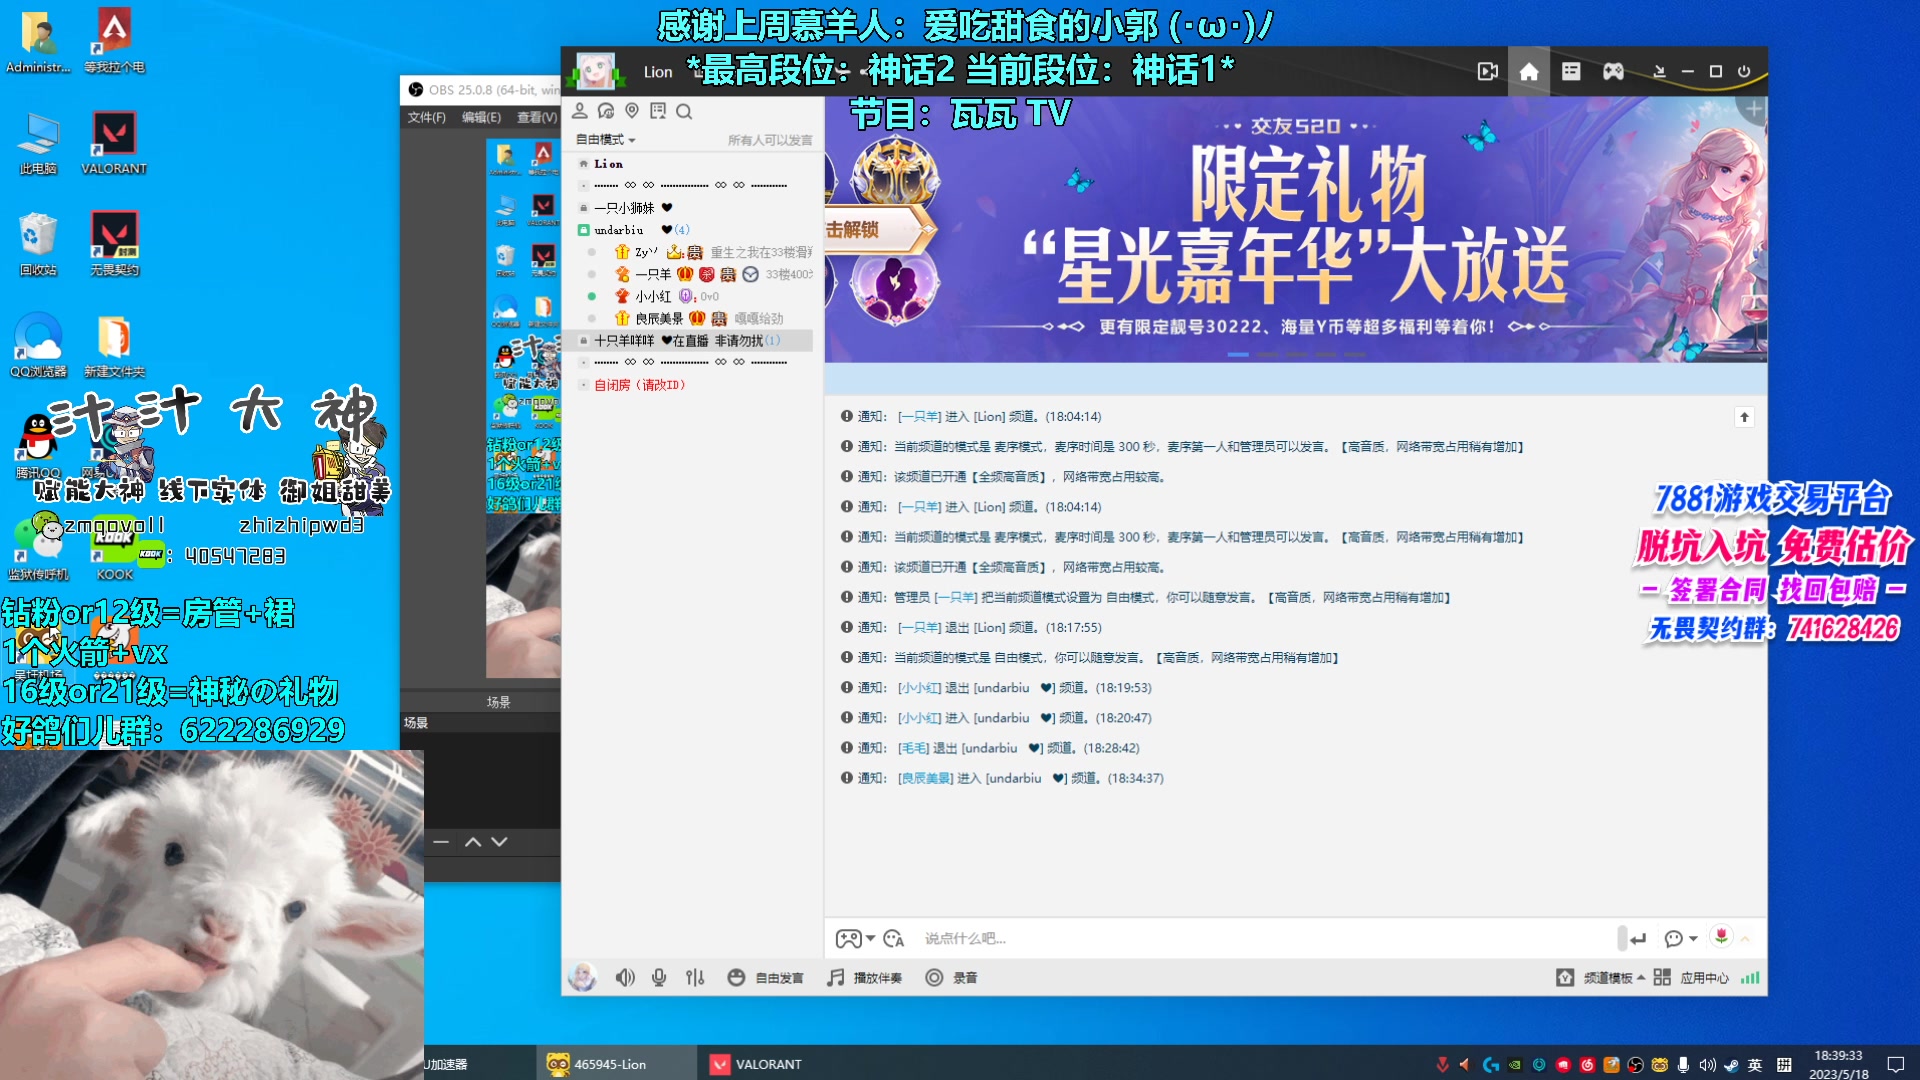Screen dimensions: 1920x1080
Task: Click the power exit icon in YY header
Action: (1744, 72)
